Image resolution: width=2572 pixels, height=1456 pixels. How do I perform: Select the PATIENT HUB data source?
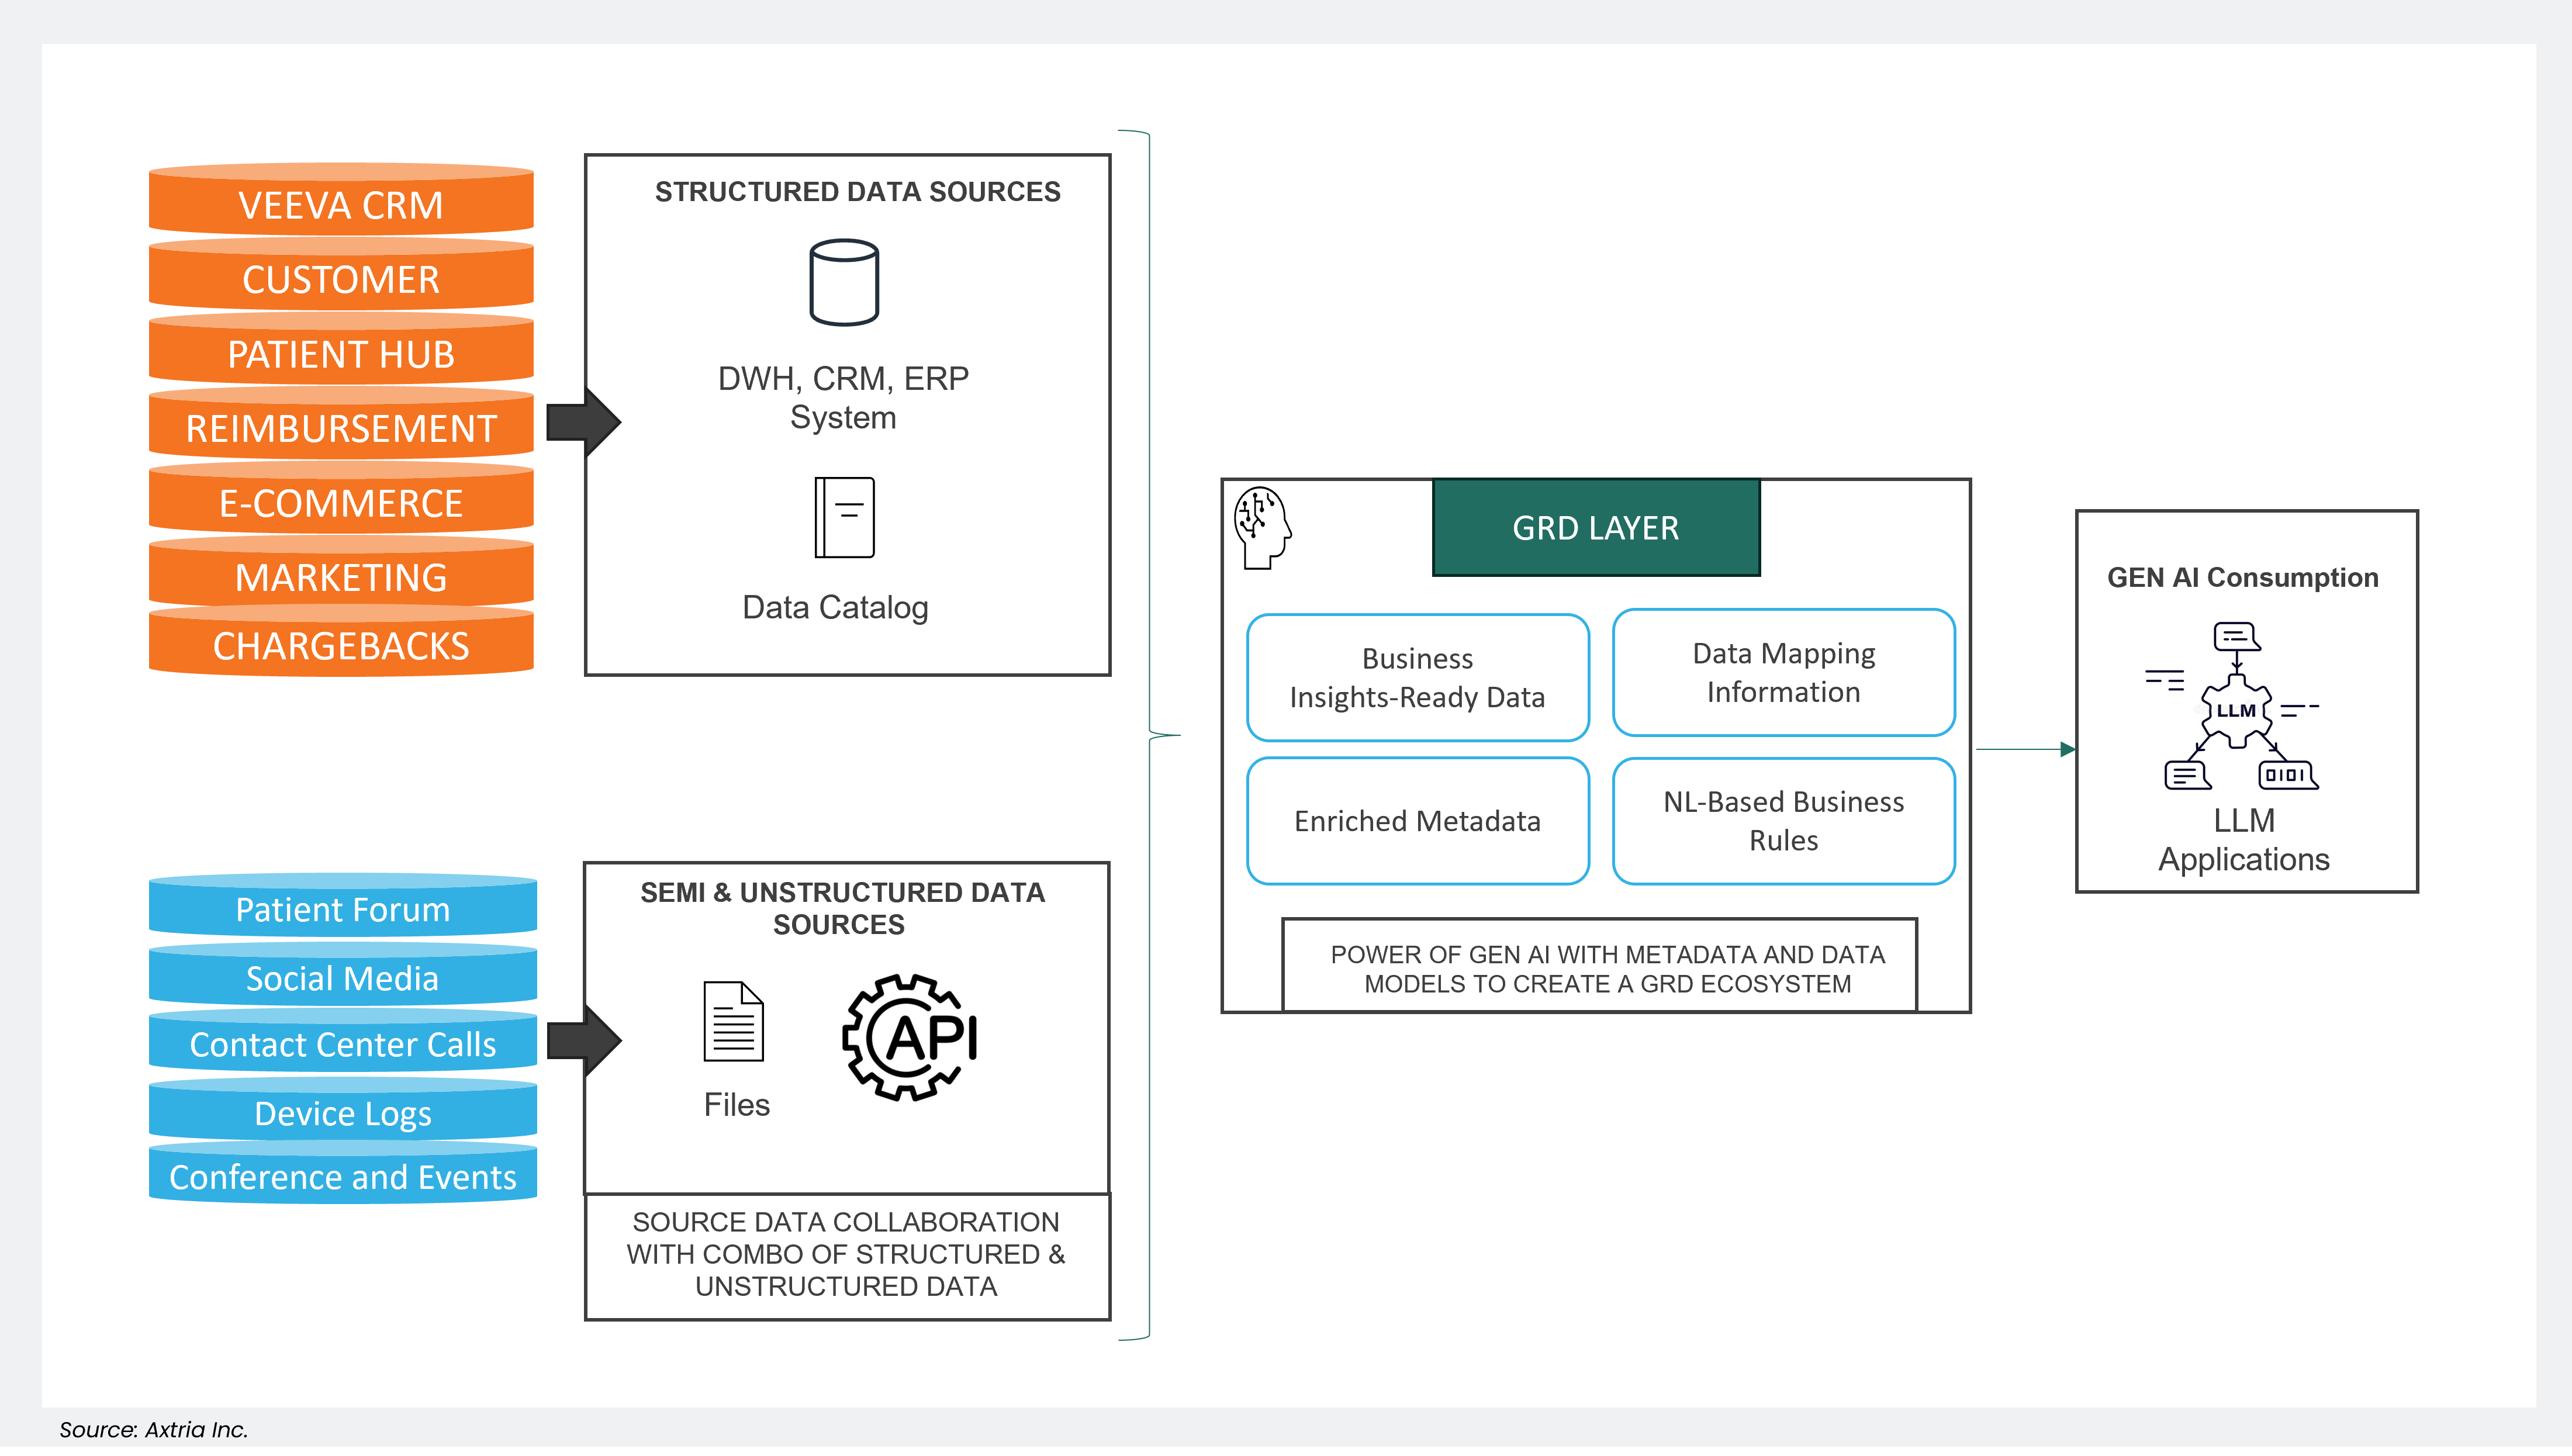tap(341, 354)
